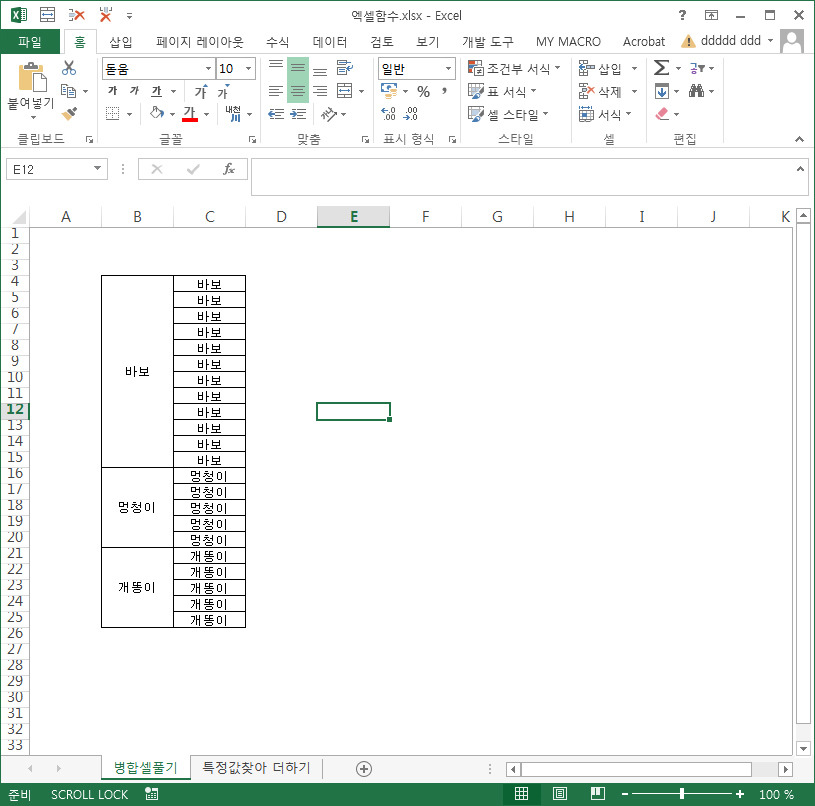Click the Paste clipboard icon
Viewport: 815px width, 806px height.
pyautogui.click(x=31, y=78)
